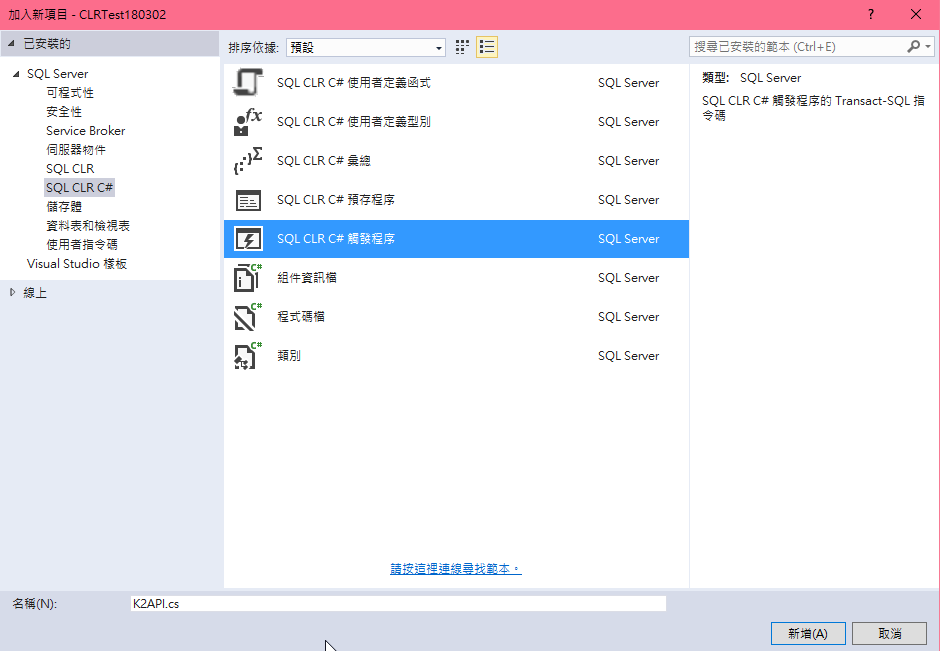Select SQL CLR C# 使用者定義型別 template icon
This screenshot has width=940, height=651.
pyautogui.click(x=248, y=122)
